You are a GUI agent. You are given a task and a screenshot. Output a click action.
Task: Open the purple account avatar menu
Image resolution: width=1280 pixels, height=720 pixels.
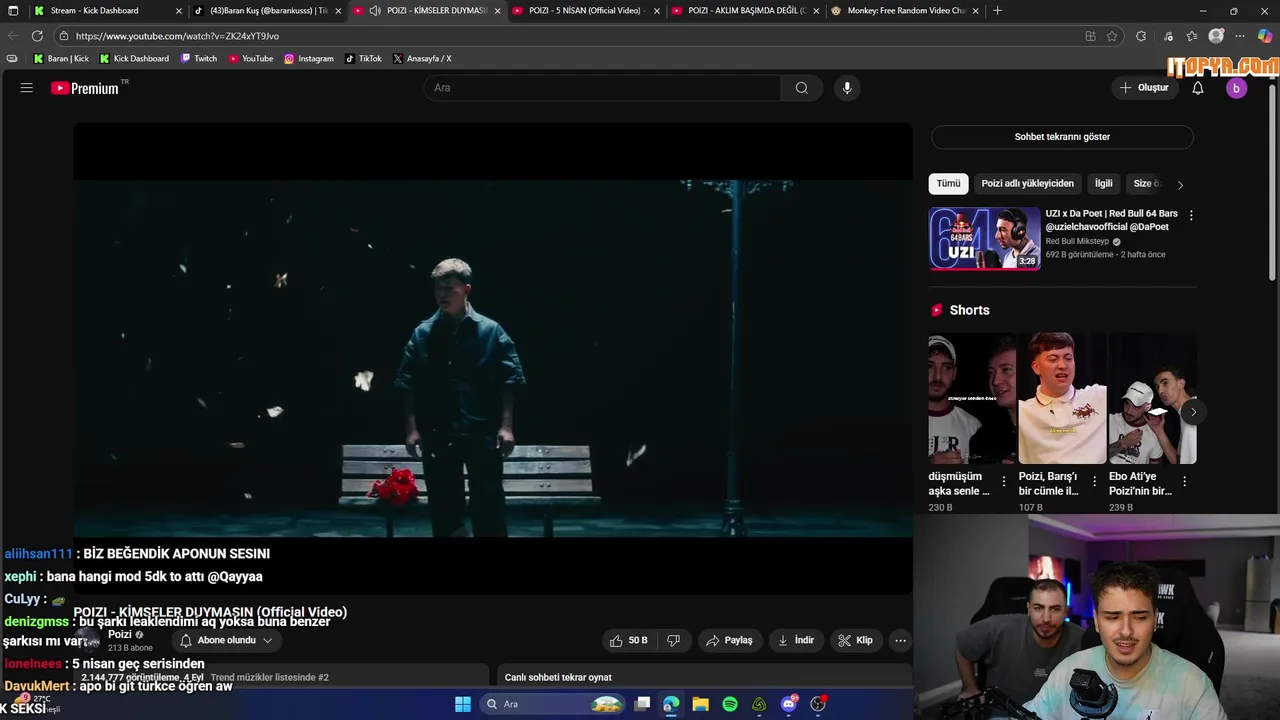click(1236, 88)
